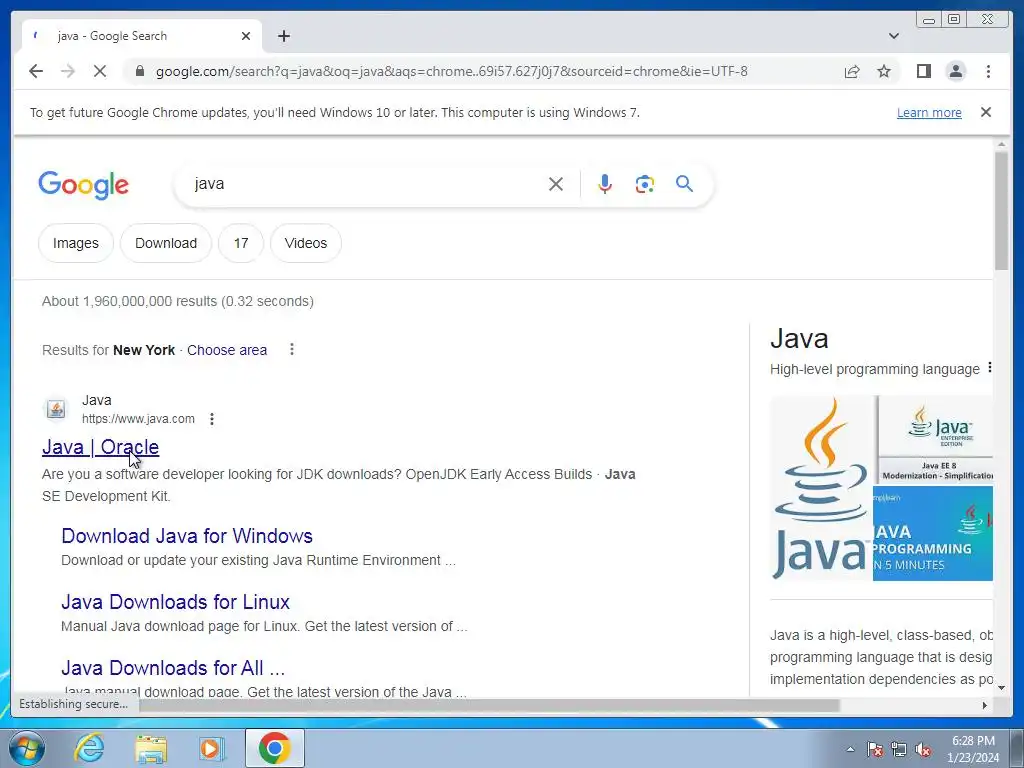
Task: Click the share this page icon
Action: 852,71
